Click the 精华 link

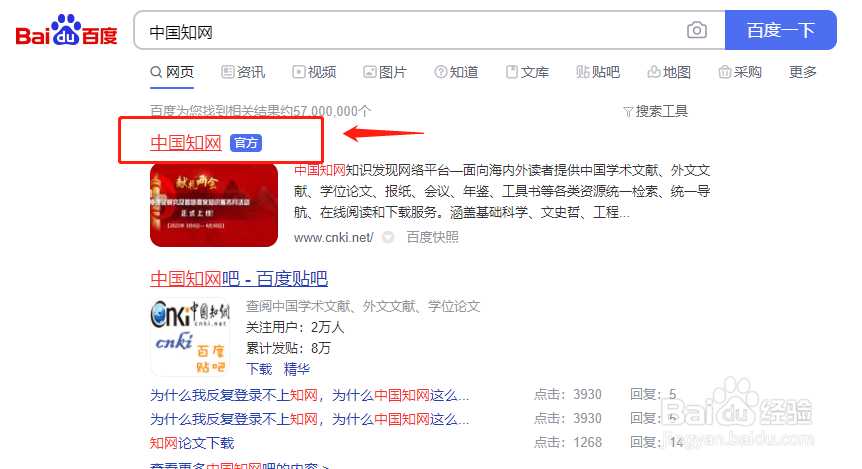pyautogui.click(x=297, y=369)
